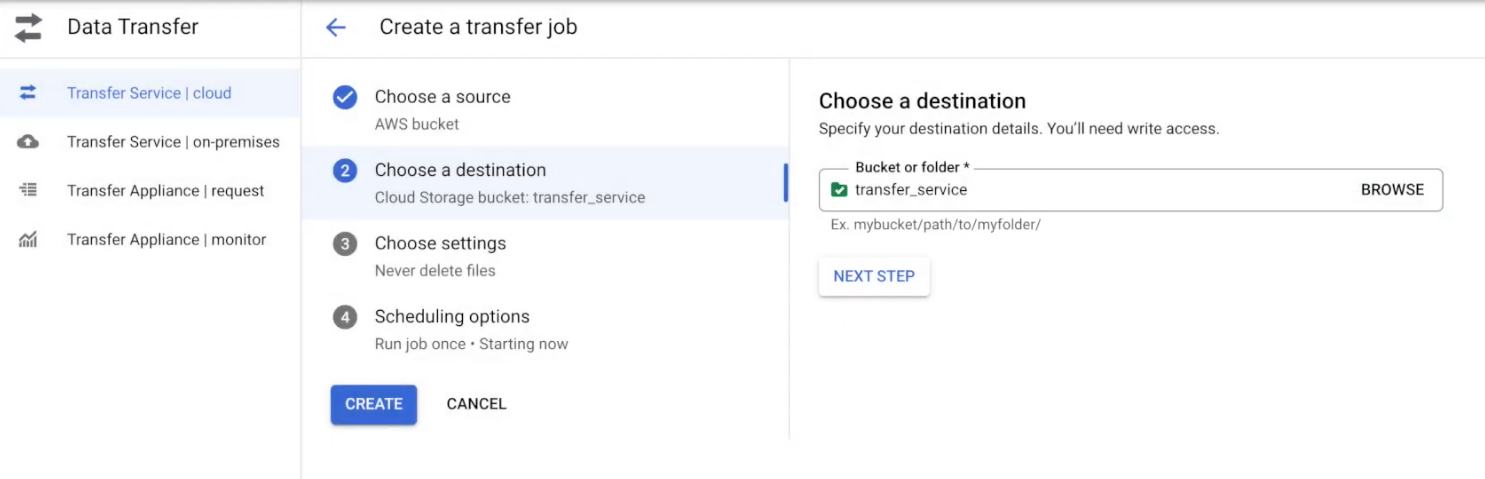Screen dimensions: 1485x479
Task: Click the green bucket icon in field
Action: 840,190
